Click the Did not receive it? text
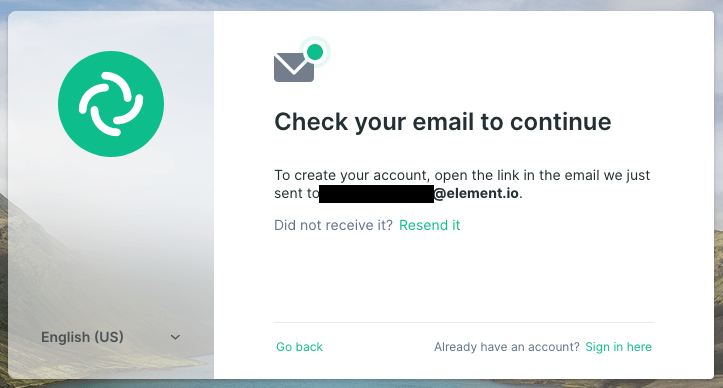 333,225
